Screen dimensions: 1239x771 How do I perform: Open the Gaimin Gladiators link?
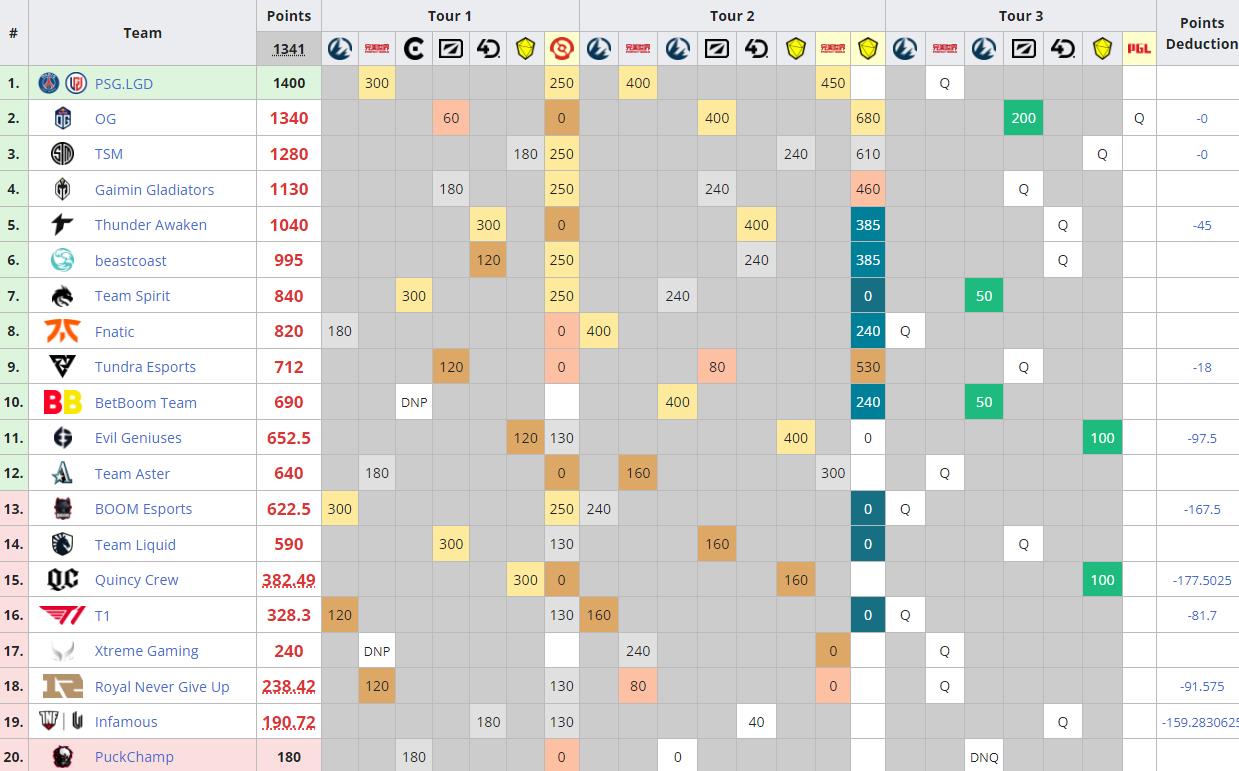[x=154, y=190]
